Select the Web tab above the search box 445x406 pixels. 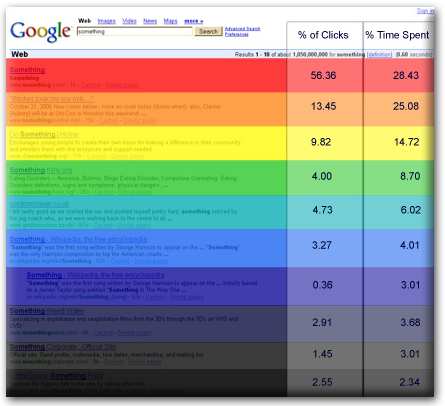tap(85, 21)
